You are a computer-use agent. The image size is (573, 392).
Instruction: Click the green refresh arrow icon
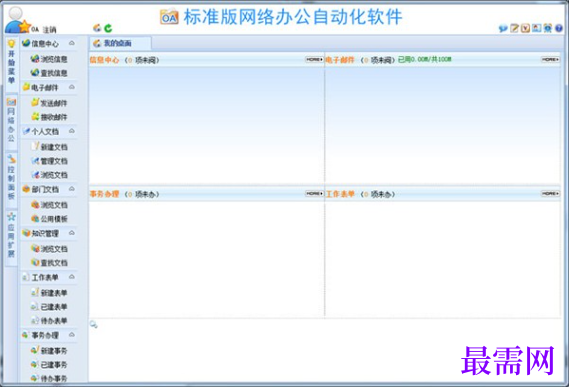[x=108, y=28]
